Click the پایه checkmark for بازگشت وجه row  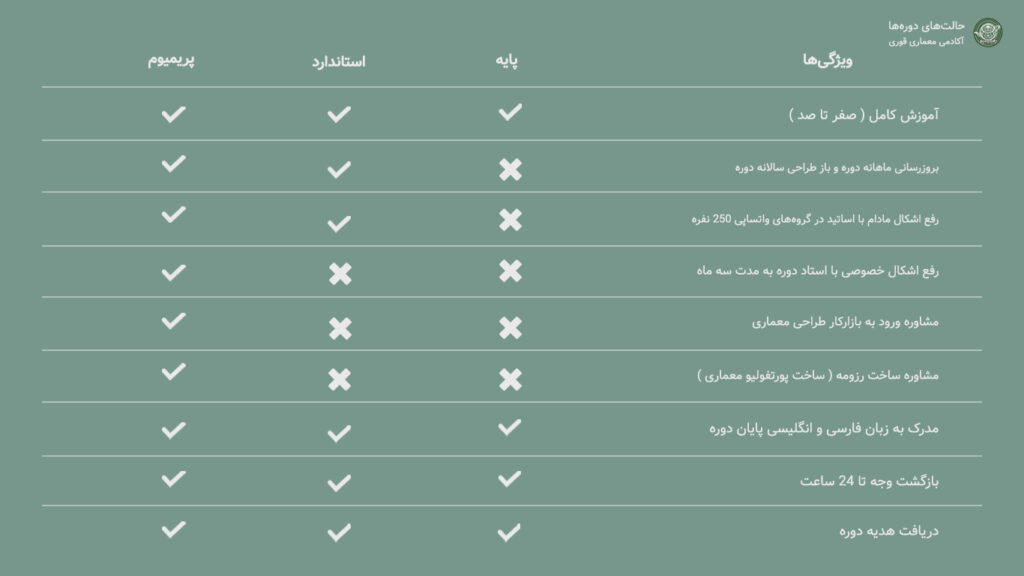[509, 479]
